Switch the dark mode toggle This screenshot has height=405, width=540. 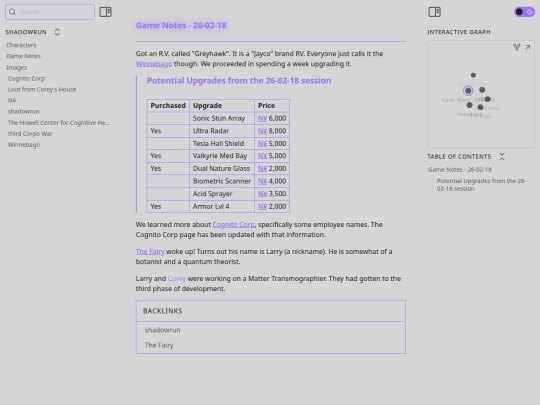[524, 12]
